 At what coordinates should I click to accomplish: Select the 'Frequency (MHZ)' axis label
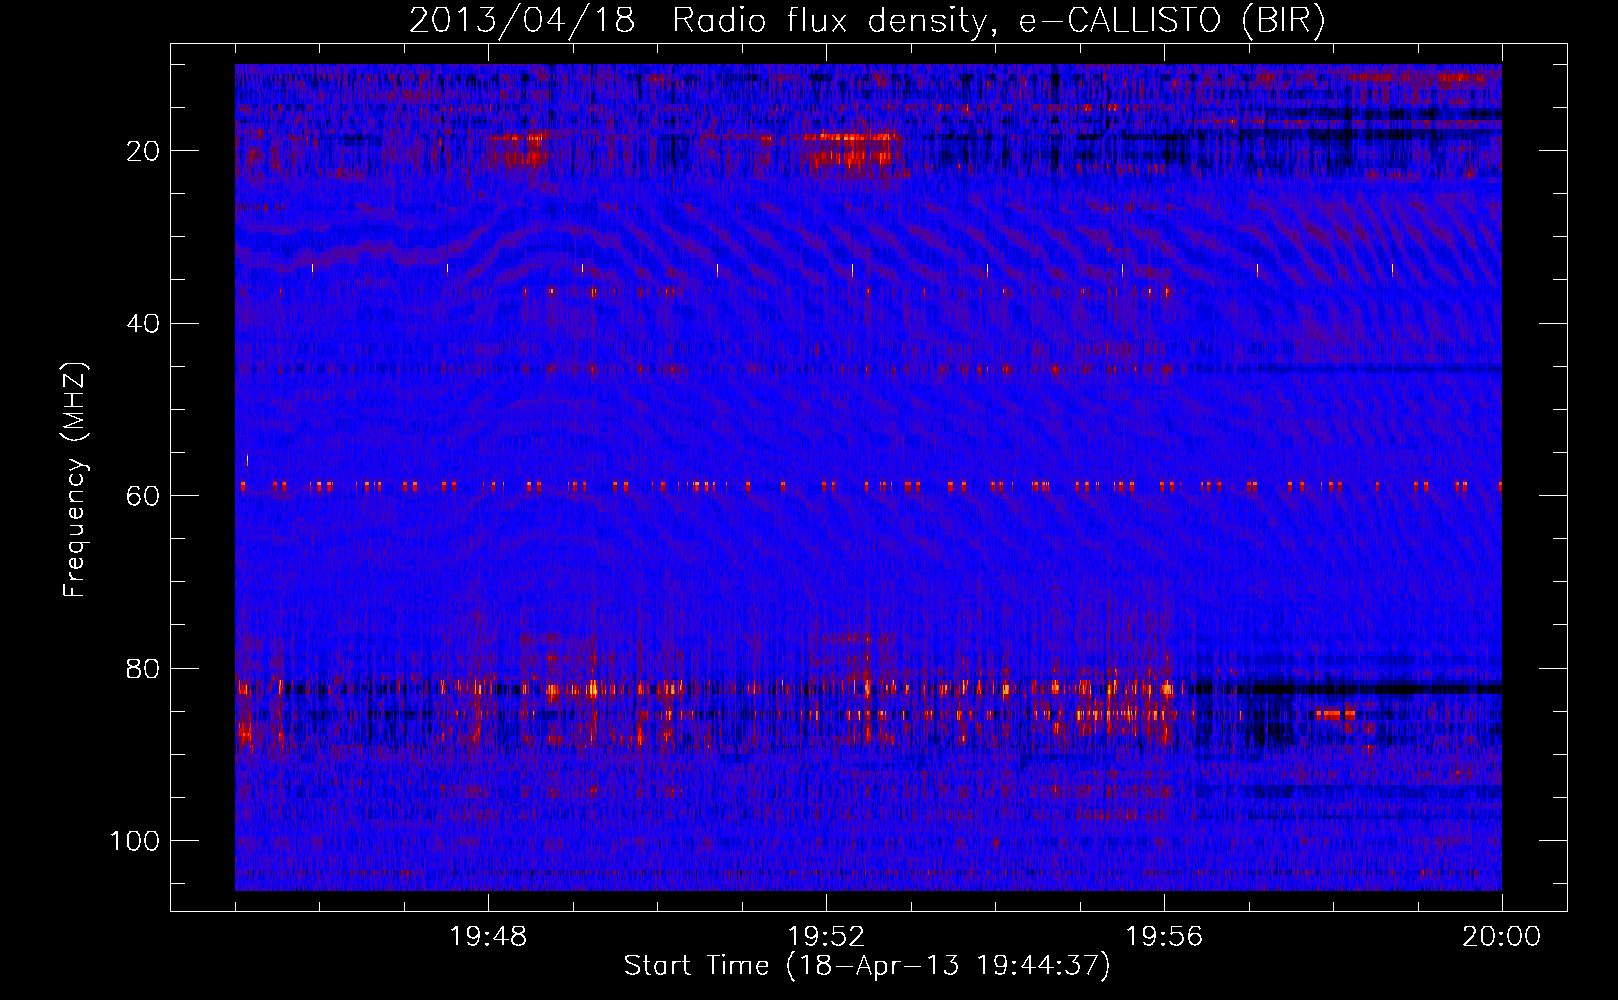point(76,479)
